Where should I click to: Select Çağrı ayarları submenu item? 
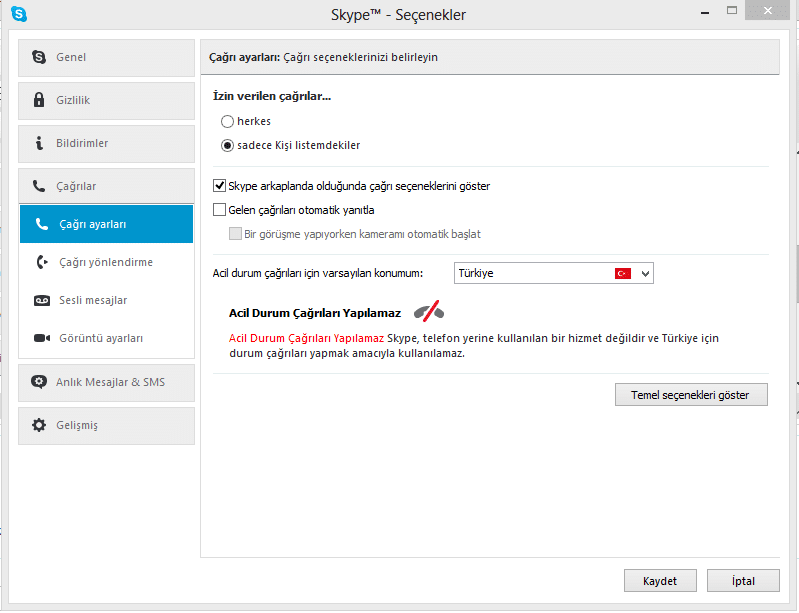tap(106, 224)
